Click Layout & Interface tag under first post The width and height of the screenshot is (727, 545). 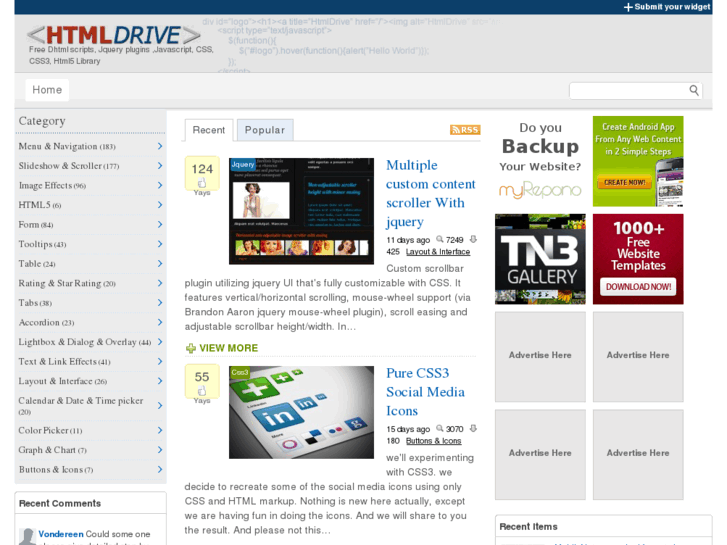[x=438, y=252]
